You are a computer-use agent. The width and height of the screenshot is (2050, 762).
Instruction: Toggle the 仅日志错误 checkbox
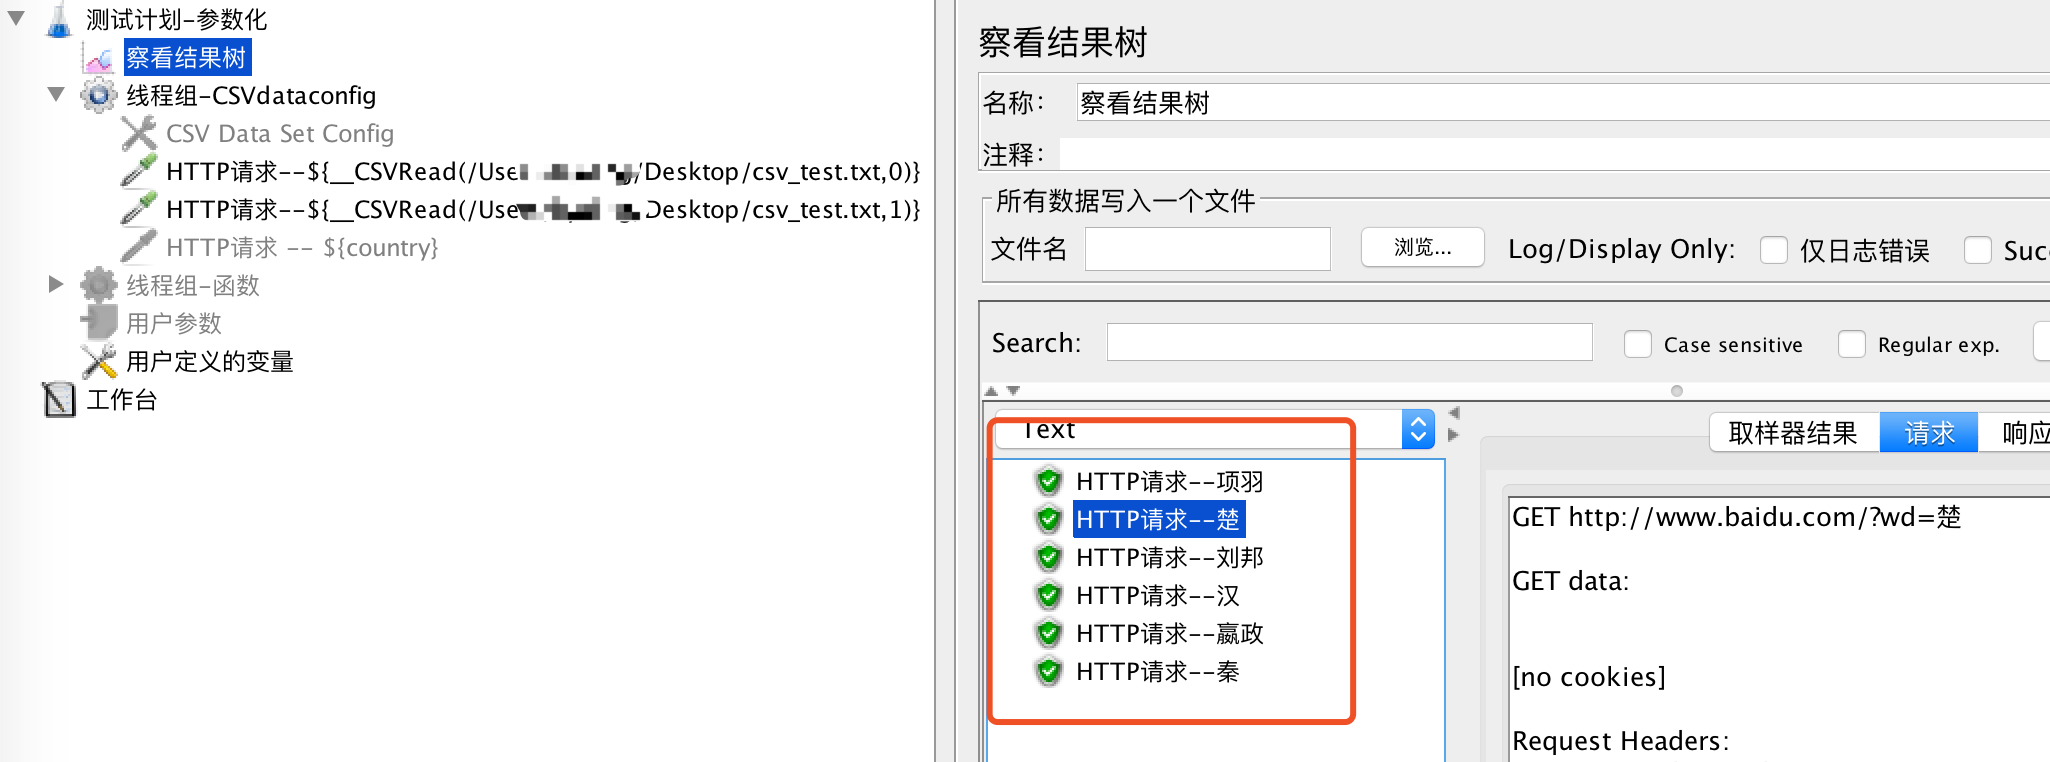(x=1774, y=250)
